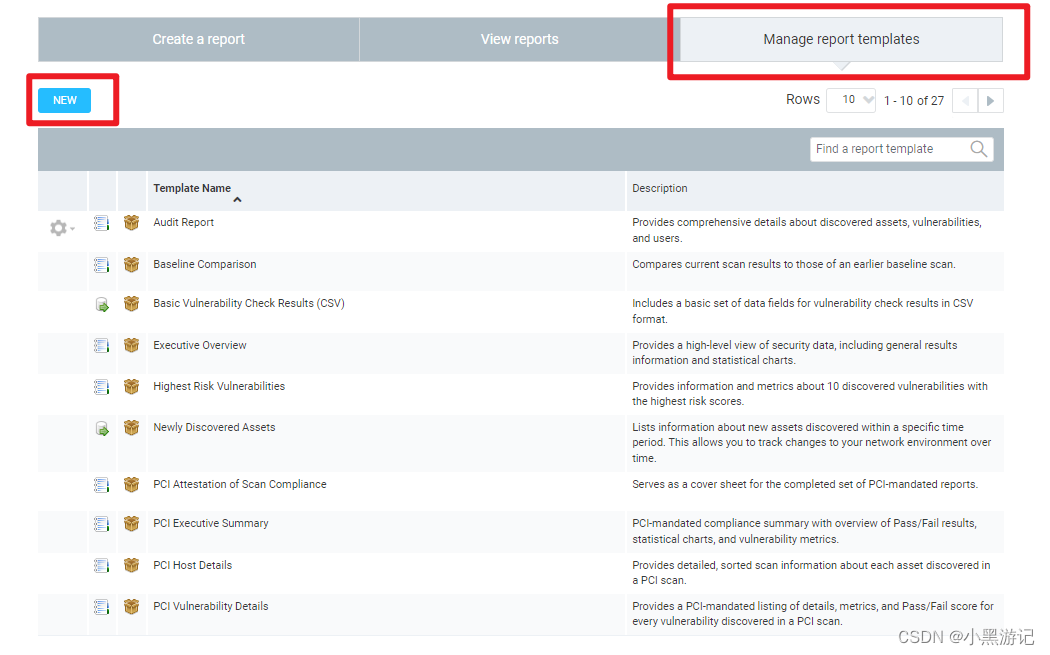Click document type icon for Executive Overview
This screenshot has width=1050, height=655.
pyautogui.click(x=101, y=346)
